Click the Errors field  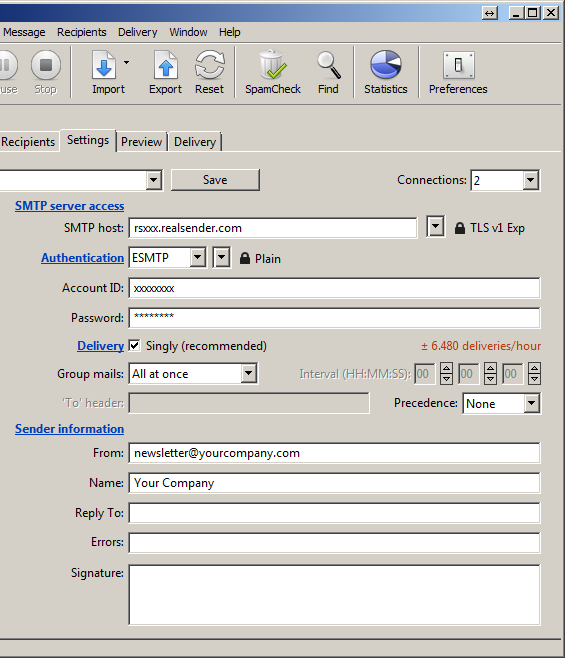(334, 543)
